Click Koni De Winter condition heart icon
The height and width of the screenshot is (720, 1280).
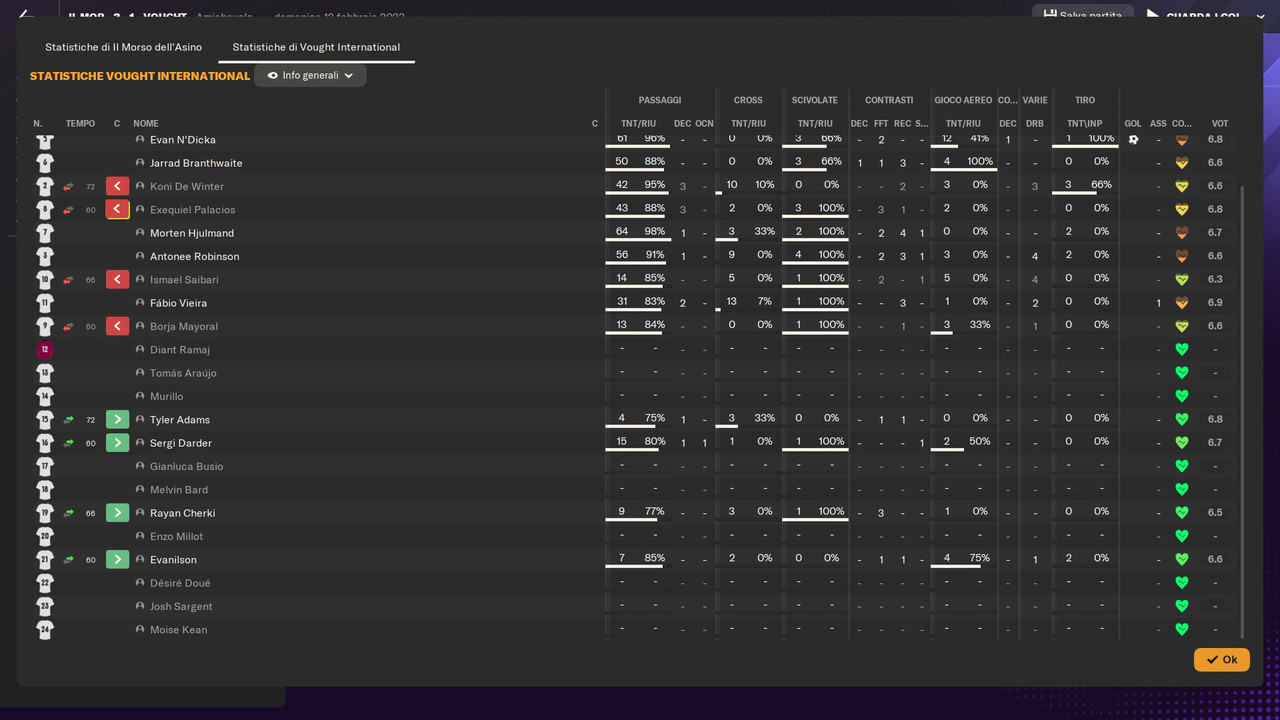pos(1181,186)
